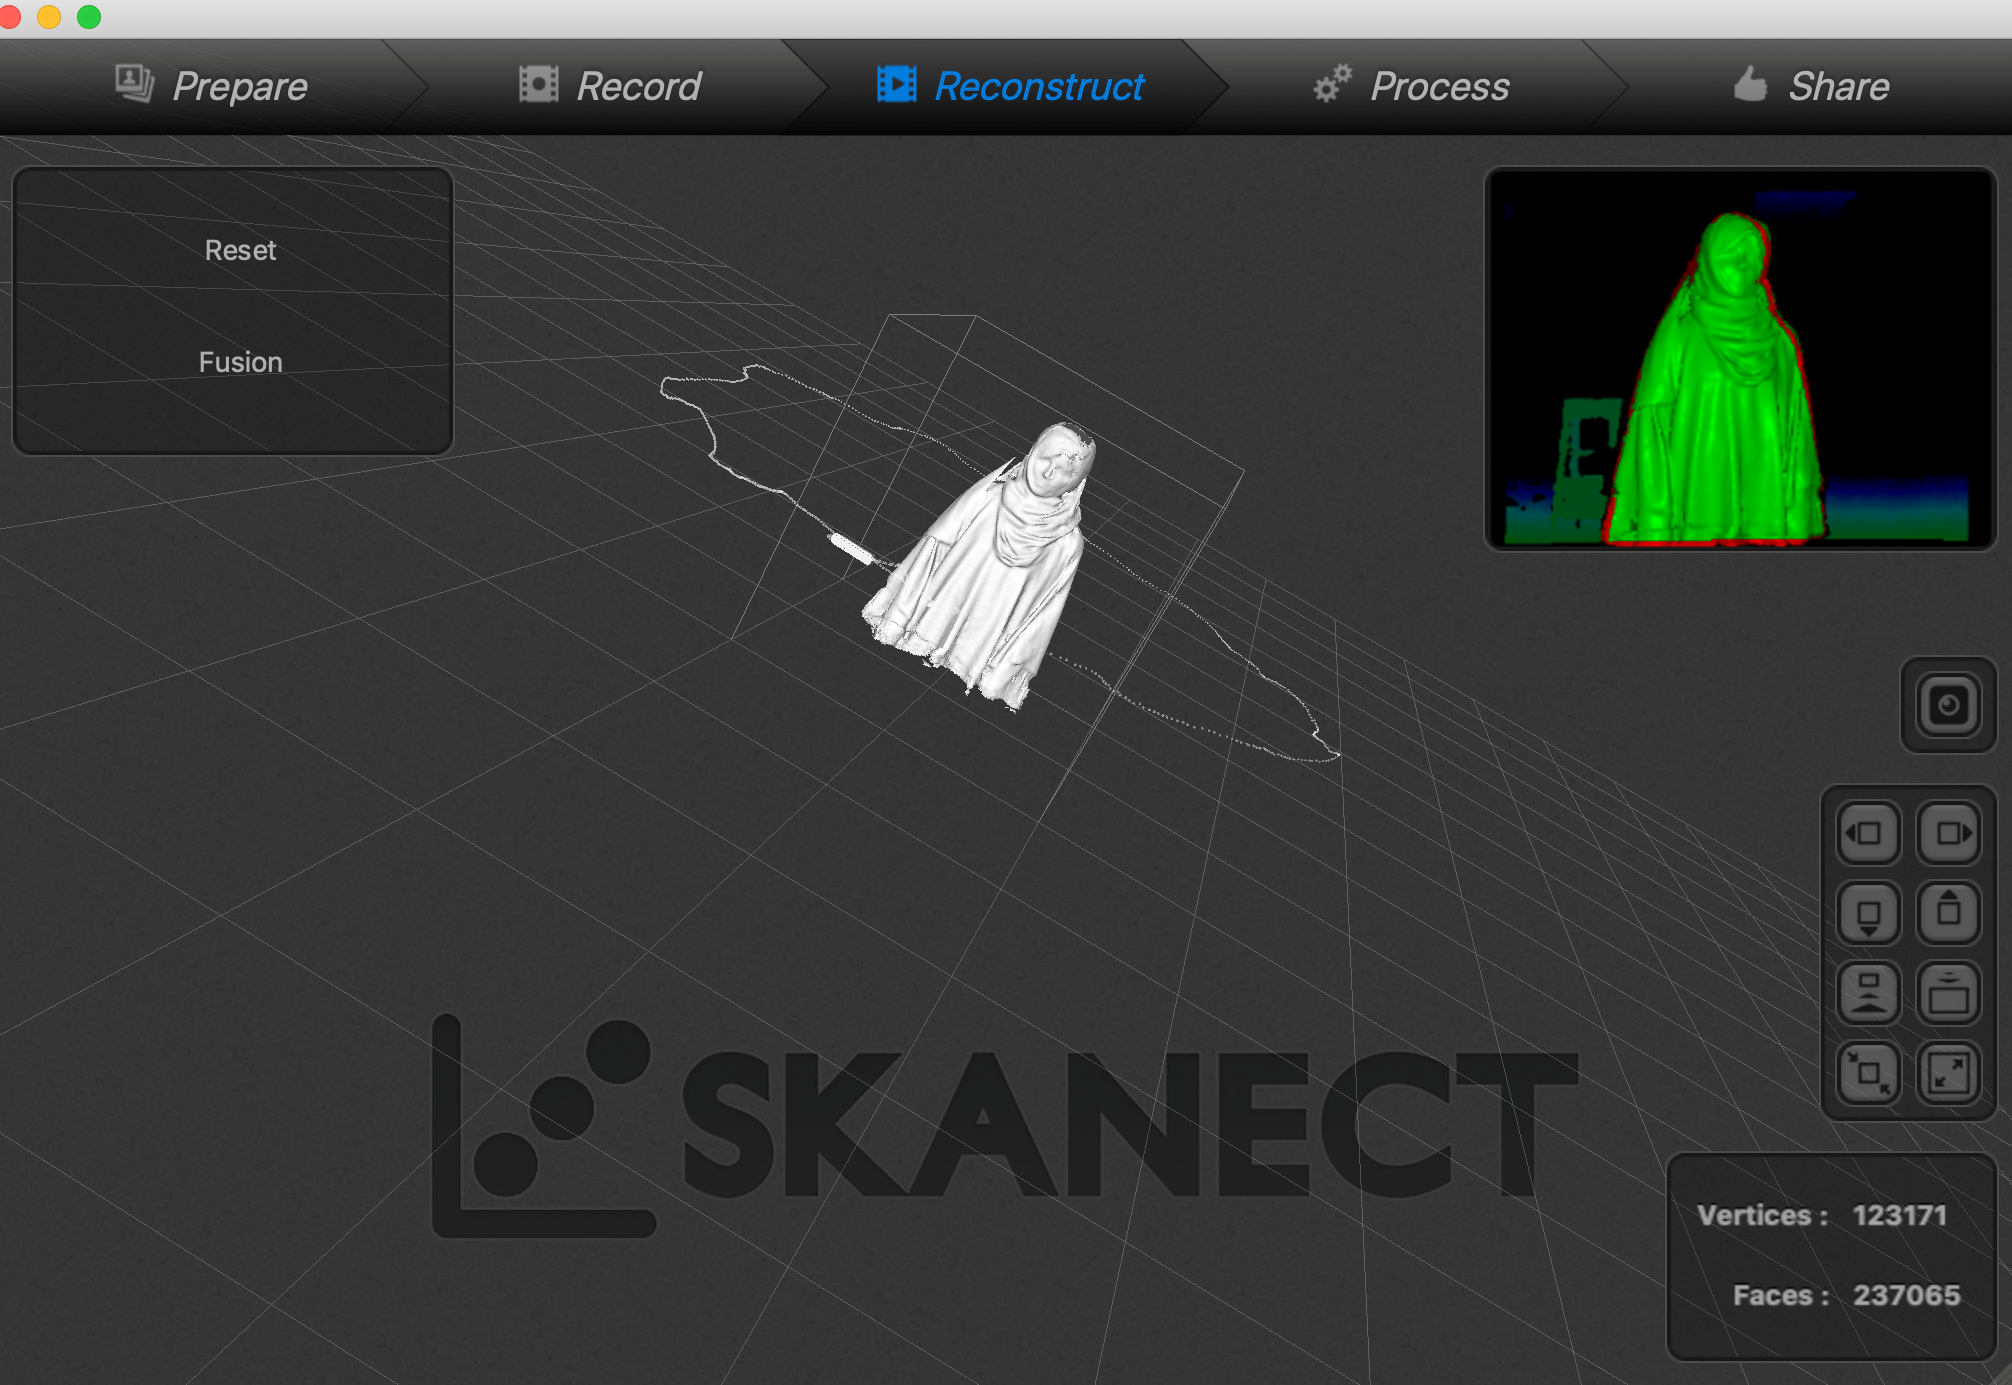The width and height of the screenshot is (2012, 1385).
Task: Shrink the bounding box size icon
Action: 1868,1073
